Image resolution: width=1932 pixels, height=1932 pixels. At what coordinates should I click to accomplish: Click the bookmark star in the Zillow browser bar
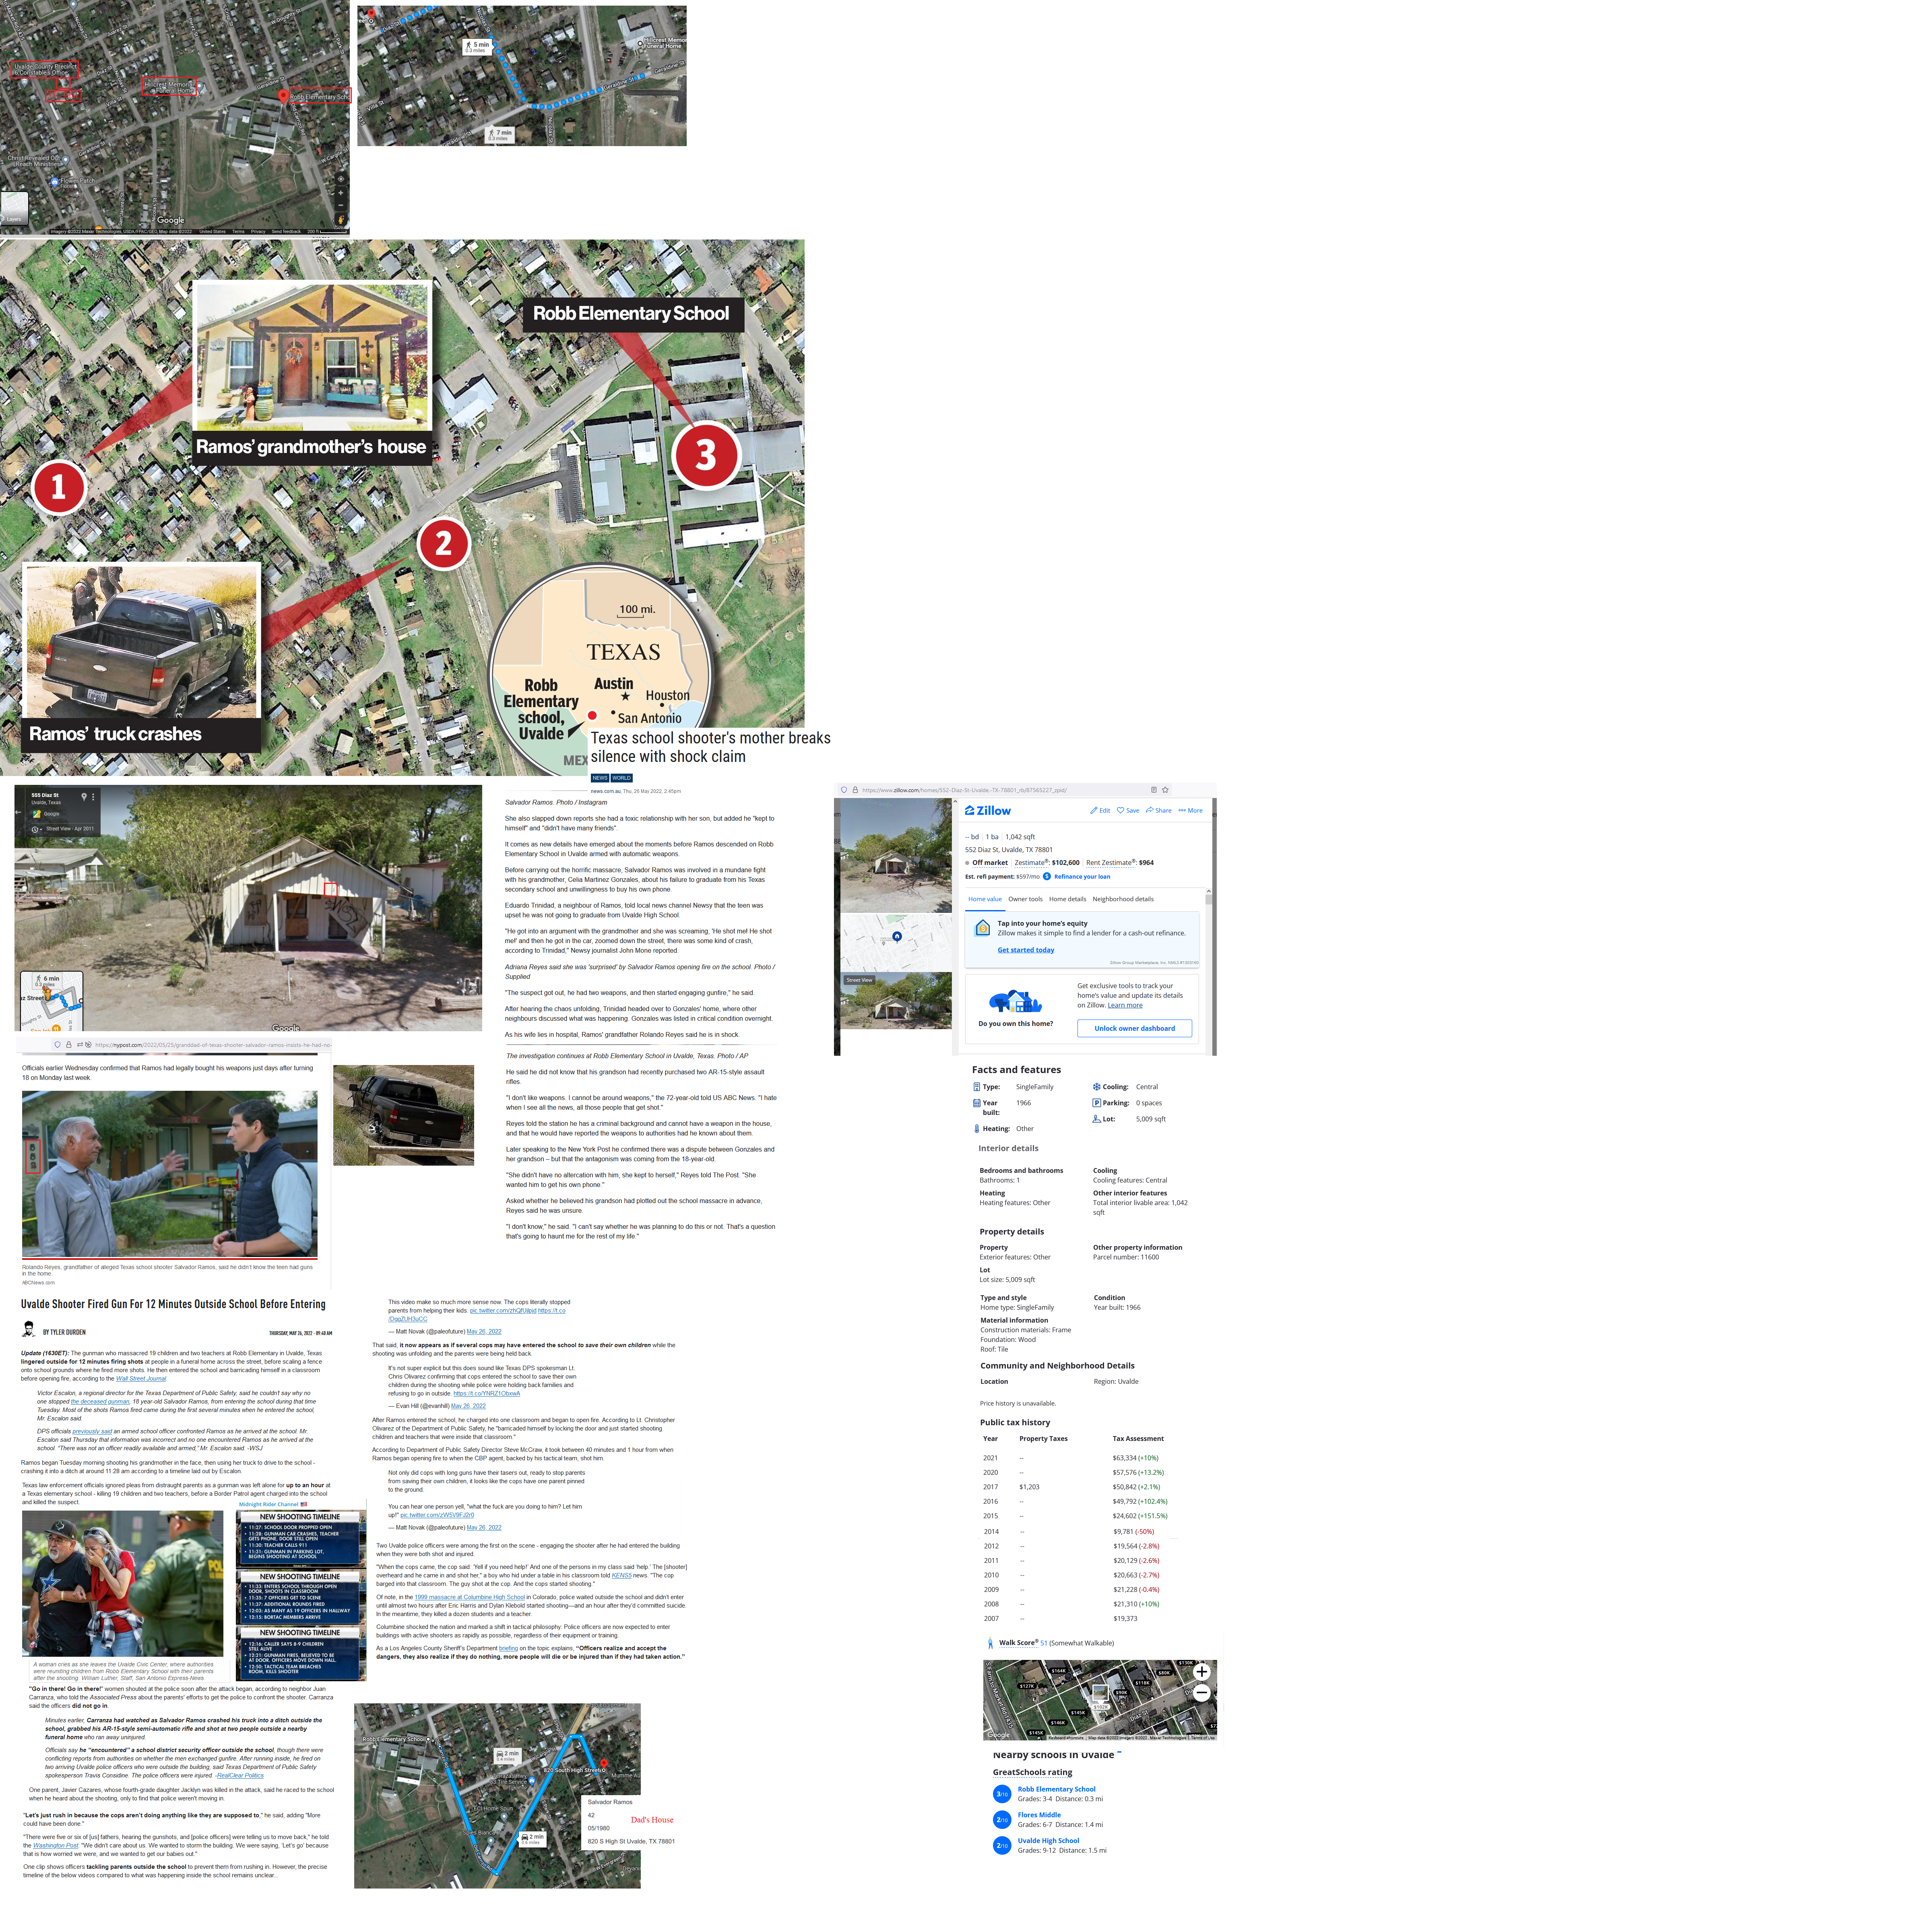(x=1165, y=790)
